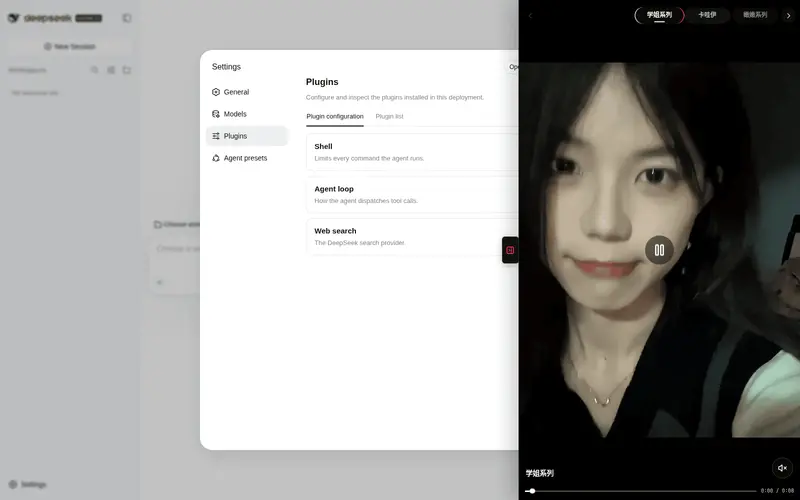Click the 0:00 / 0:08 time readout
This screenshot has width=800, height=500.
777,491
